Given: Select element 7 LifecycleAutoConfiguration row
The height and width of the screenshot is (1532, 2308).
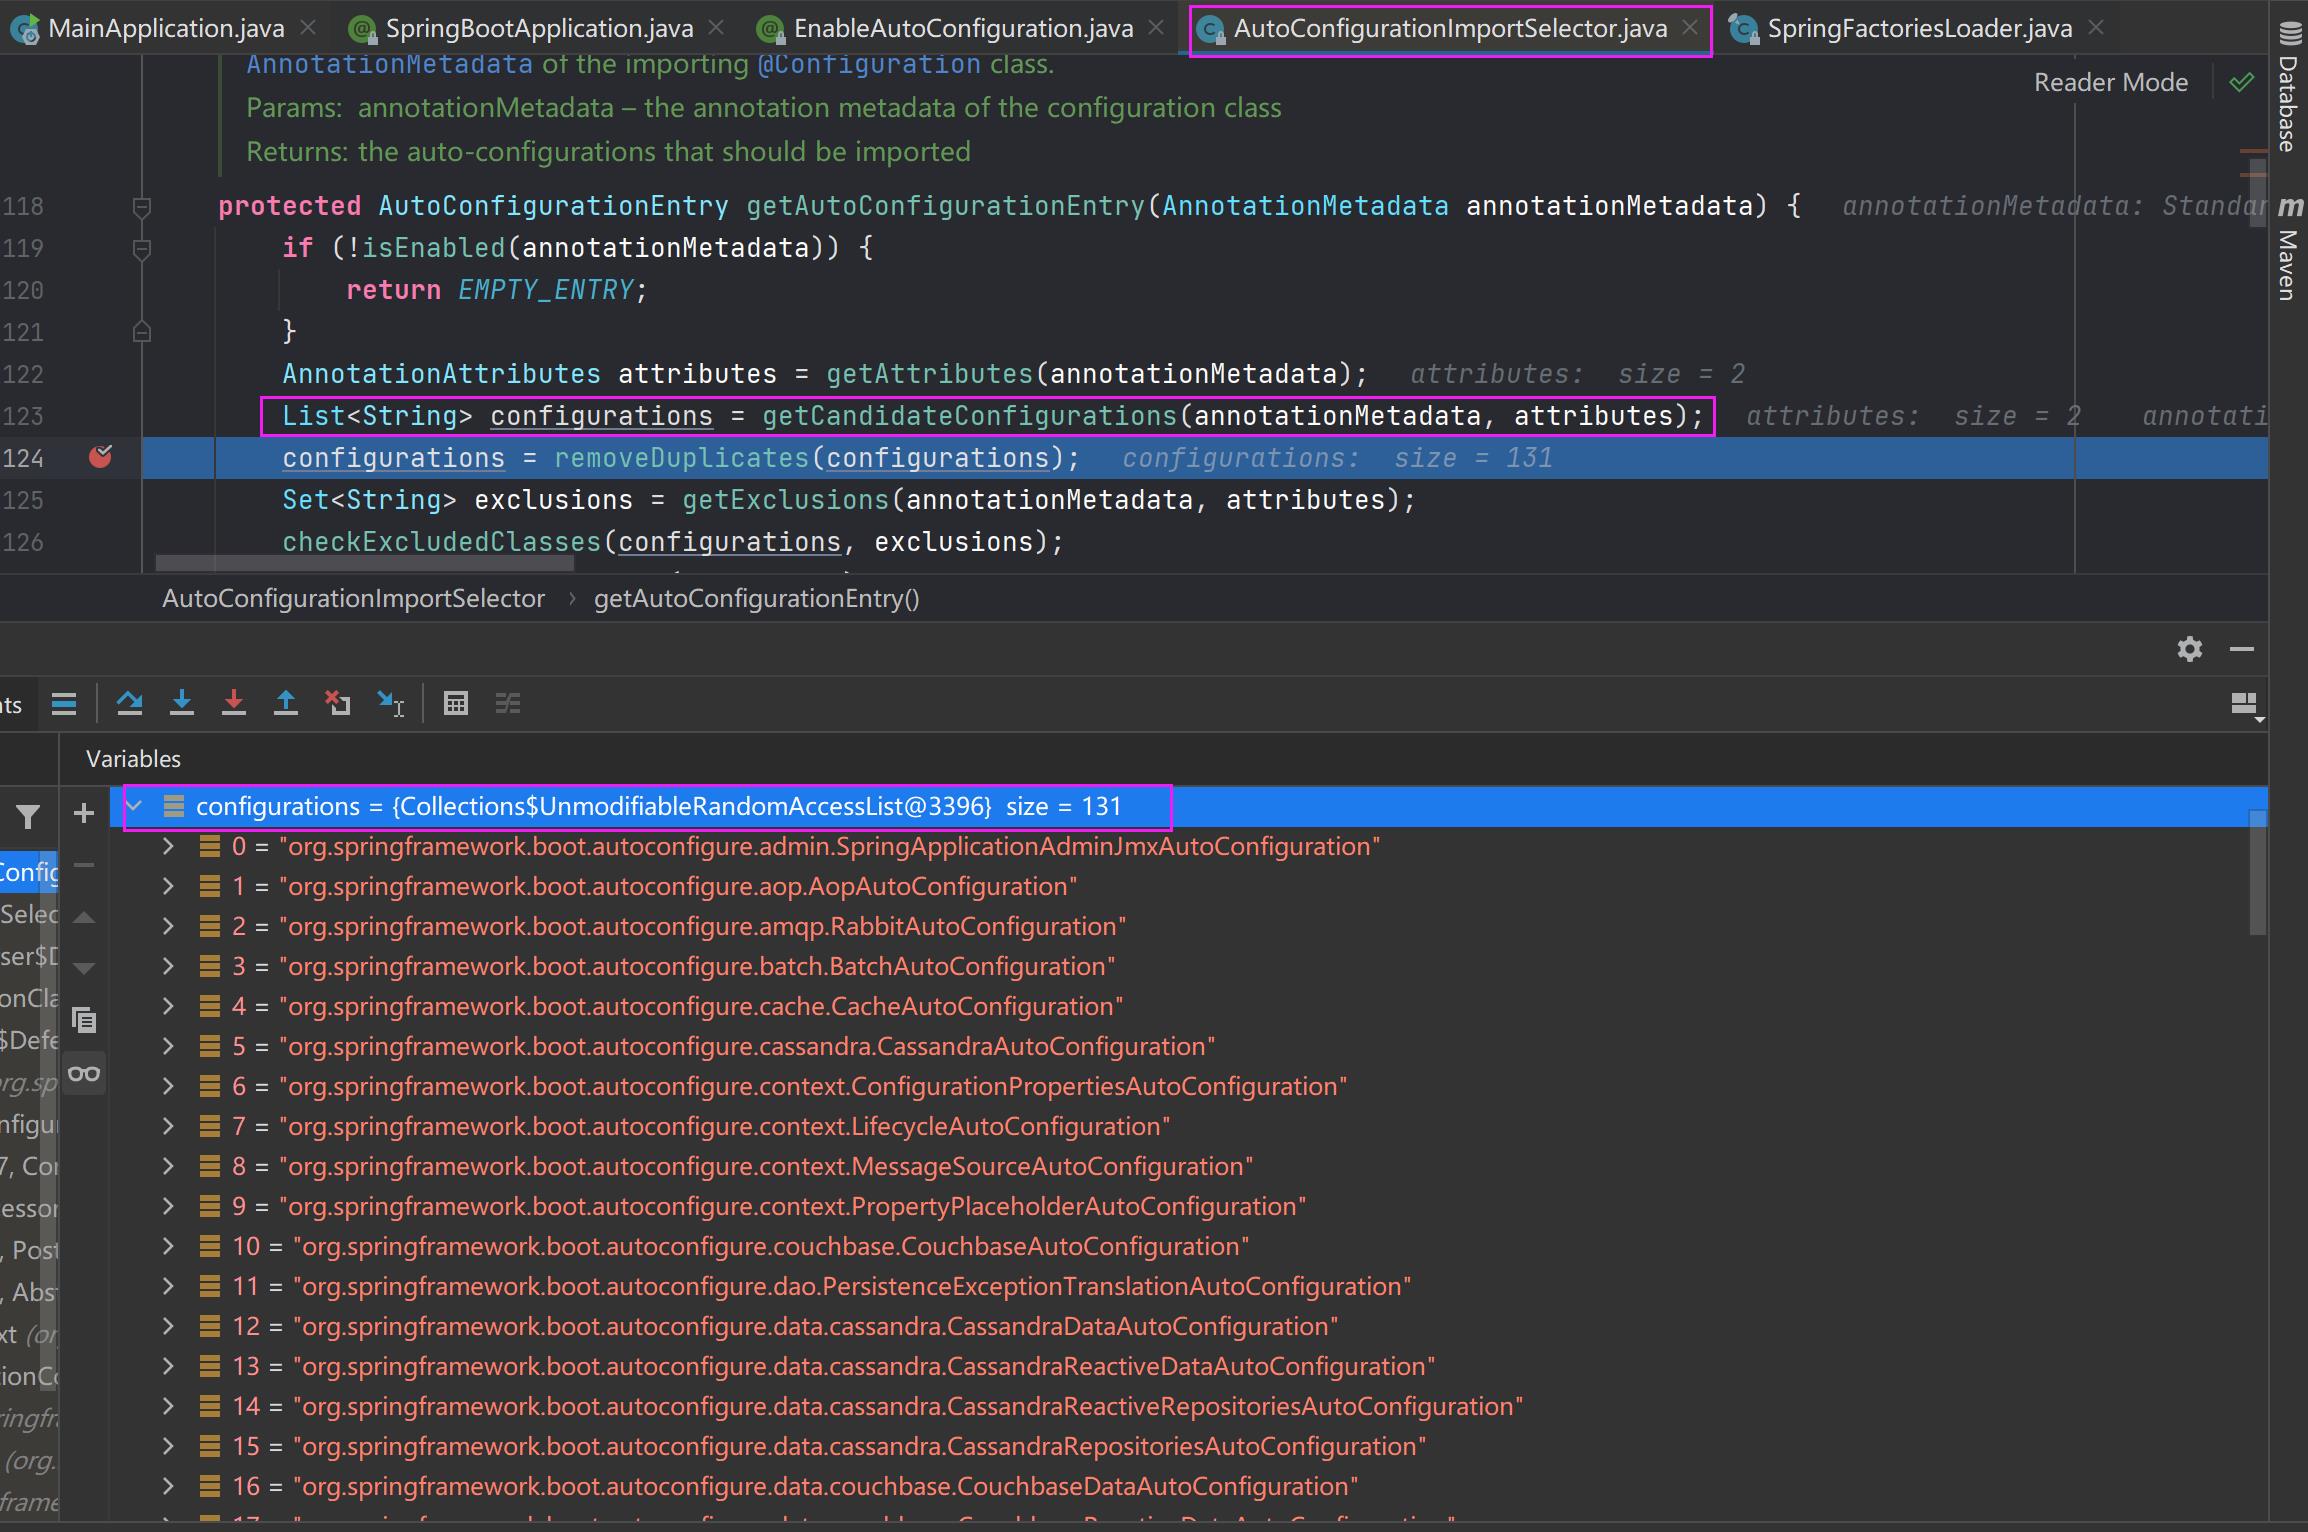Looking at the screenshot, I should 1179,1126.
